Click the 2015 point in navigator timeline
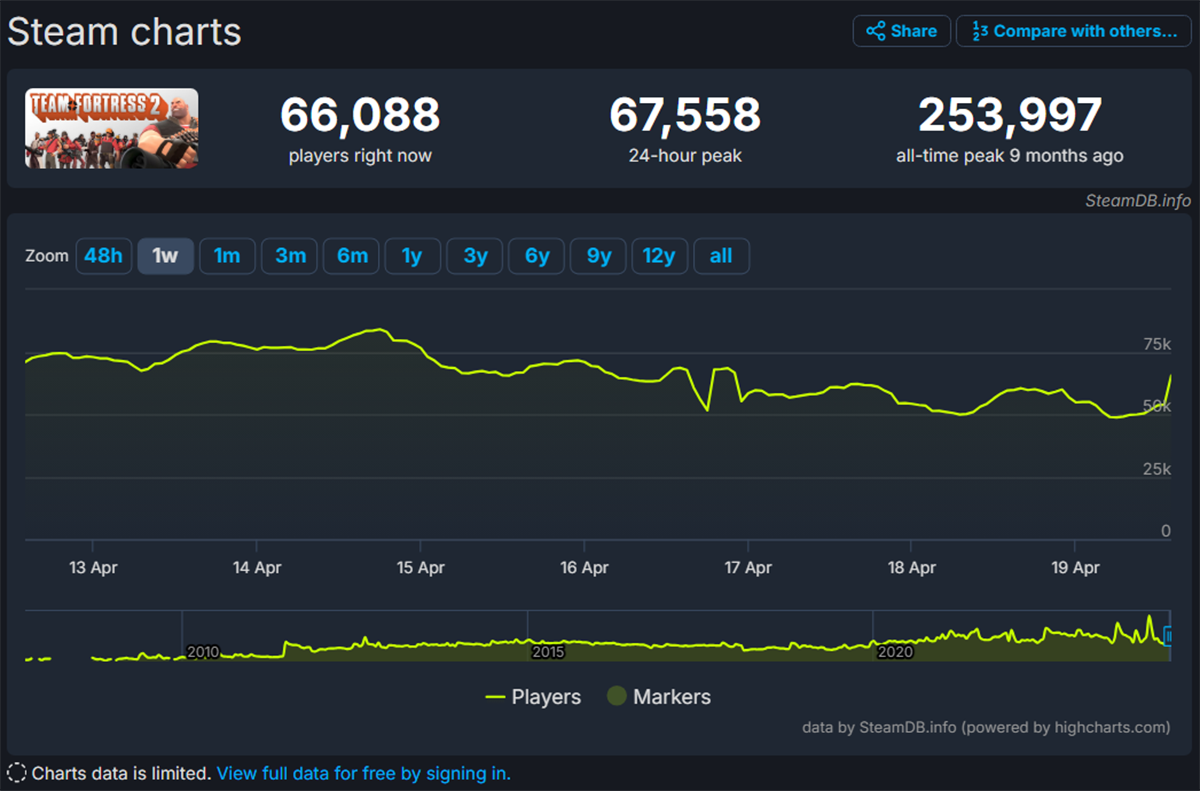This screenshot has width=1200, height=791. pyautogui.click(x=548, y=652)
